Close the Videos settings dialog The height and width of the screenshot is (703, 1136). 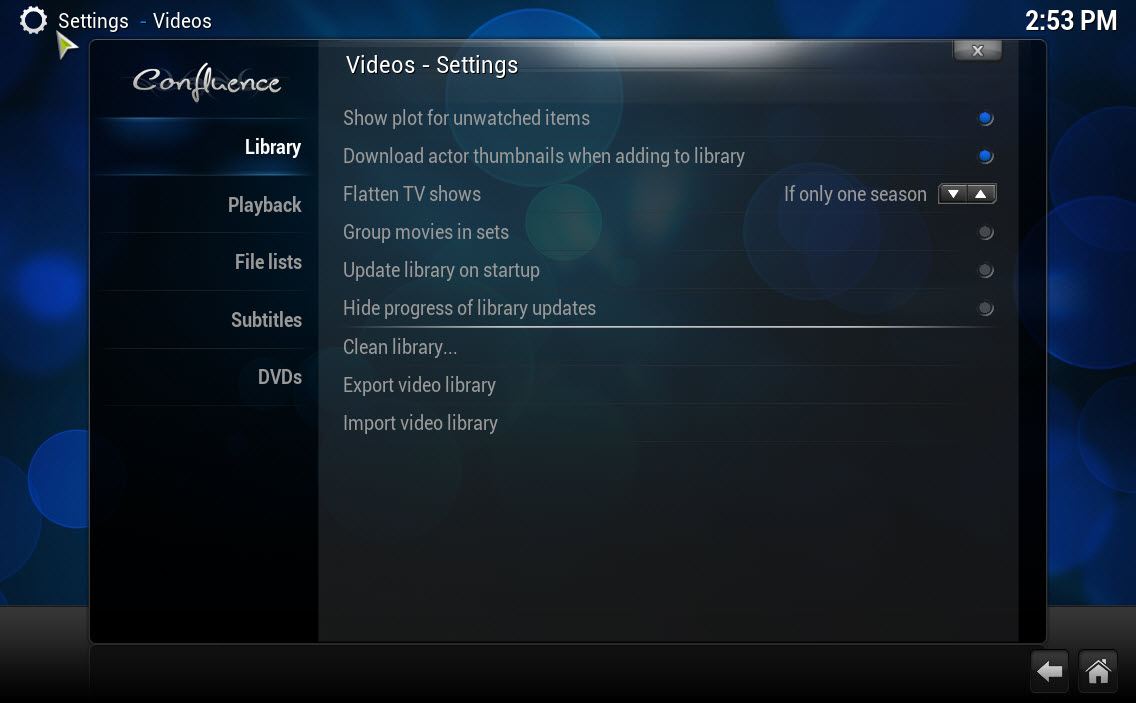coord(977,50)
